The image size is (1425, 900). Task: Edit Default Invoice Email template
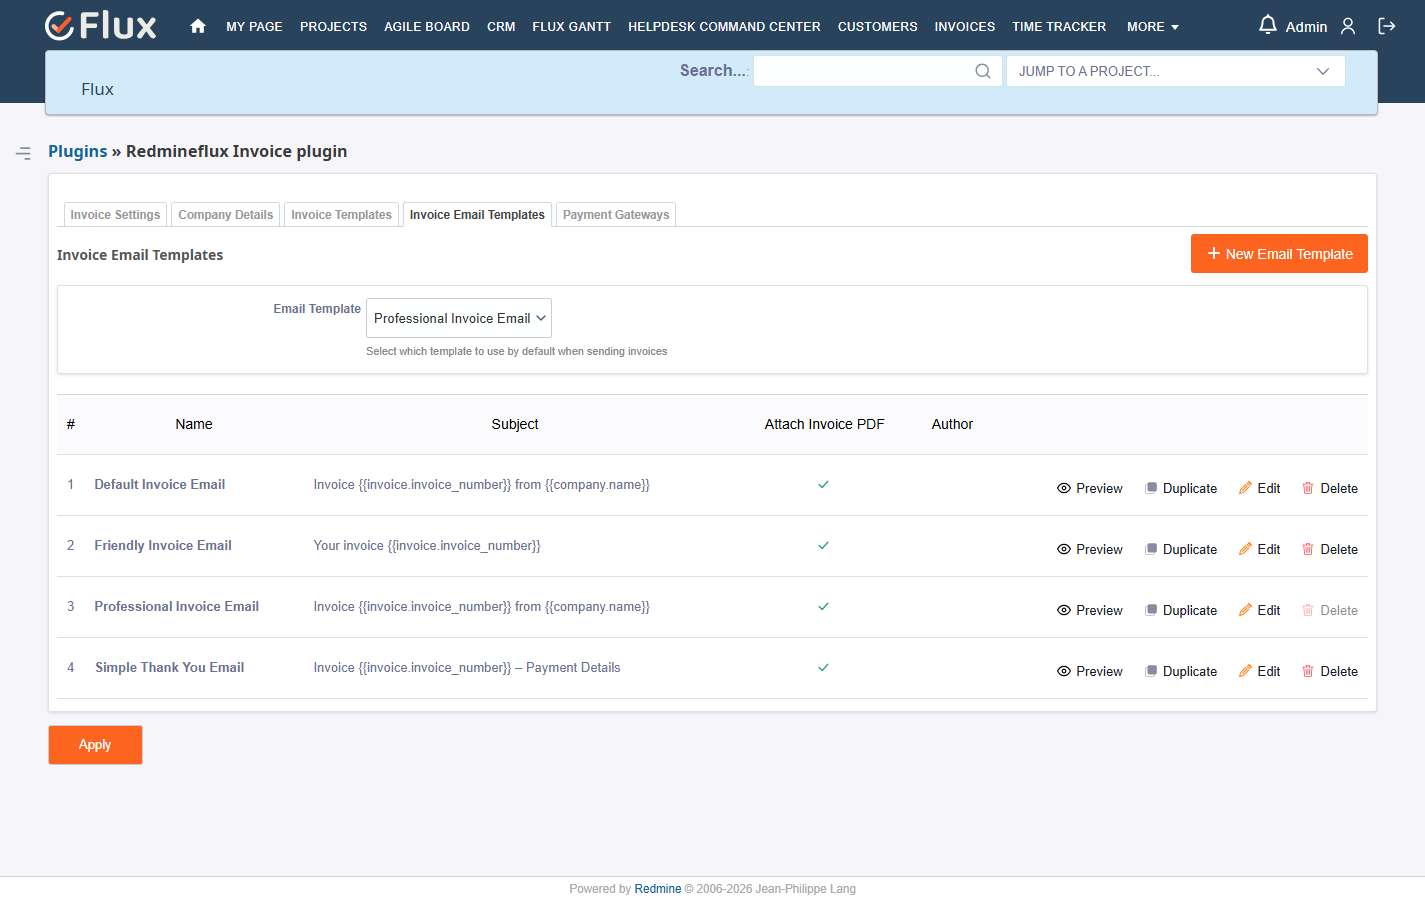(1260, 488)
